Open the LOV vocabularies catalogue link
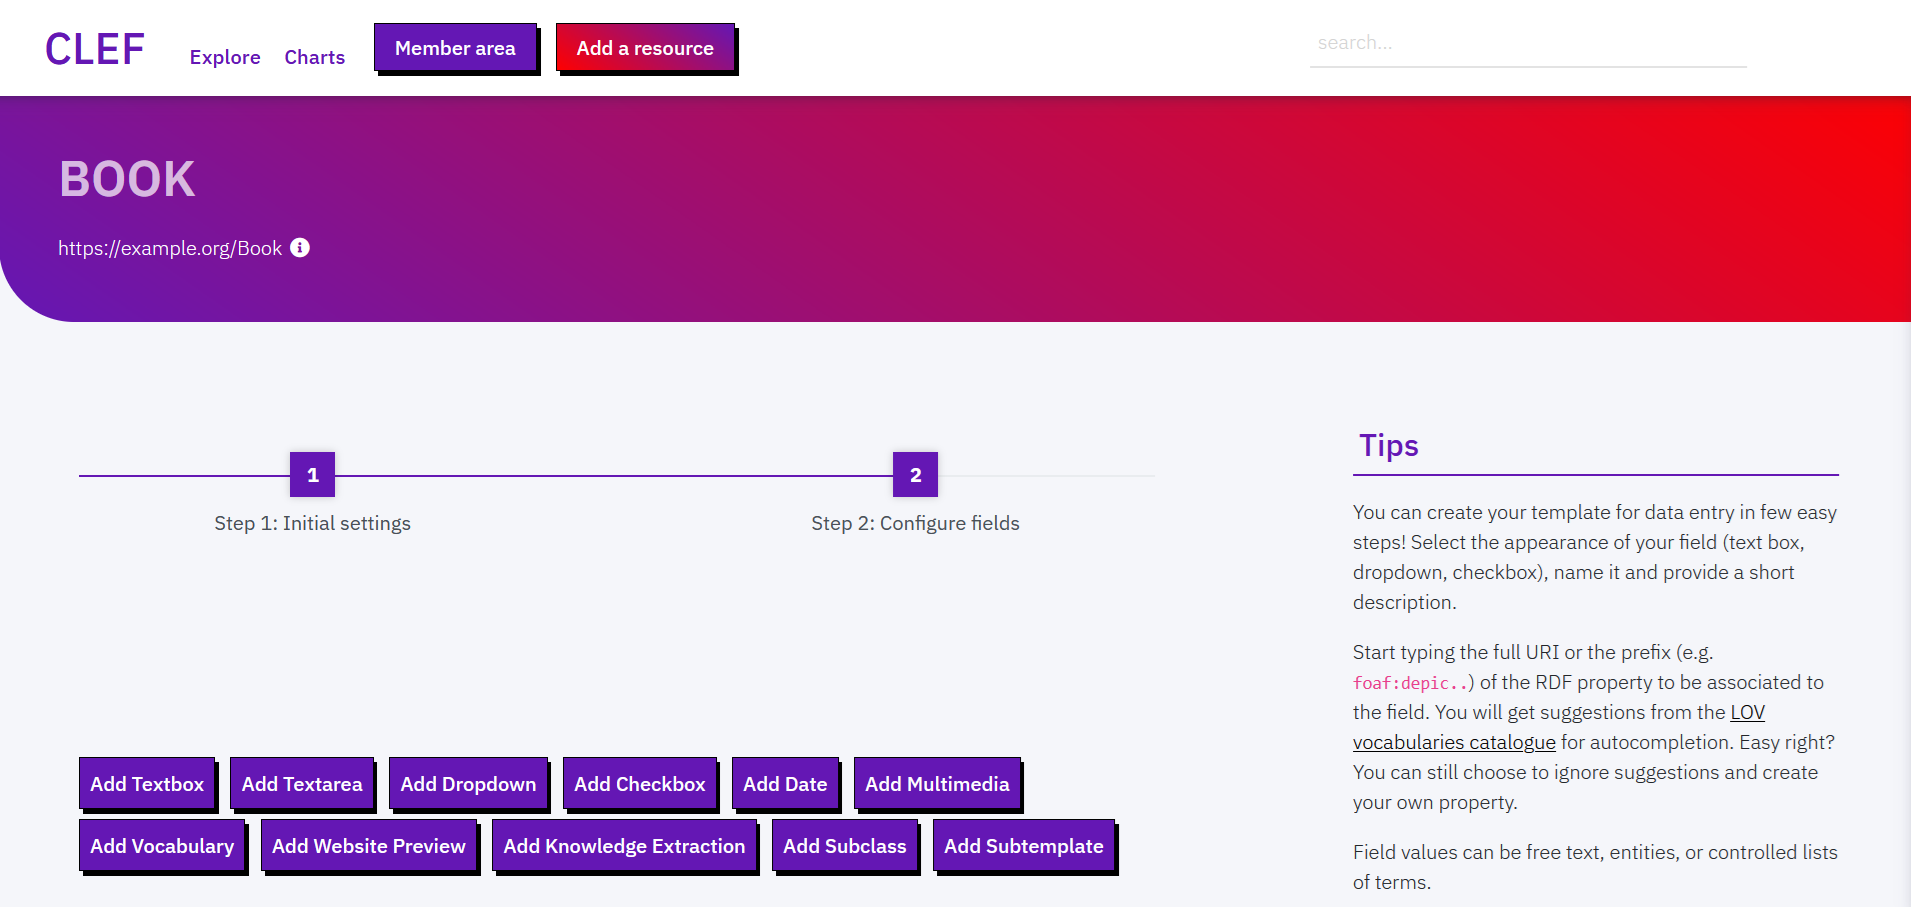Screen dimensions: 1911x907 pyautogui.click(x=1453, y=742)
